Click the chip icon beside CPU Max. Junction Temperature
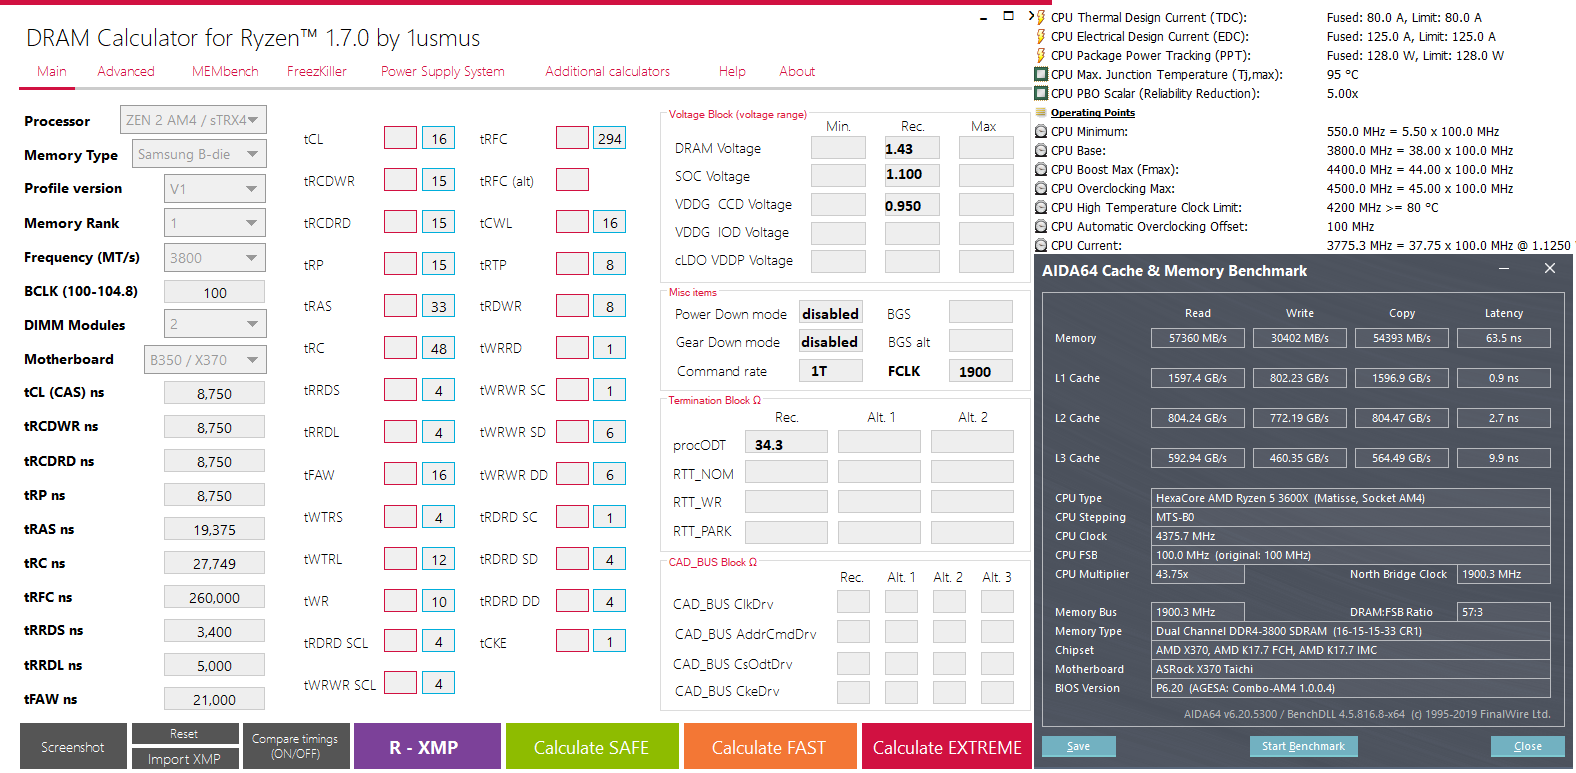The width and height of the screenshot is (1576, 773). (x=1041, y=74)
